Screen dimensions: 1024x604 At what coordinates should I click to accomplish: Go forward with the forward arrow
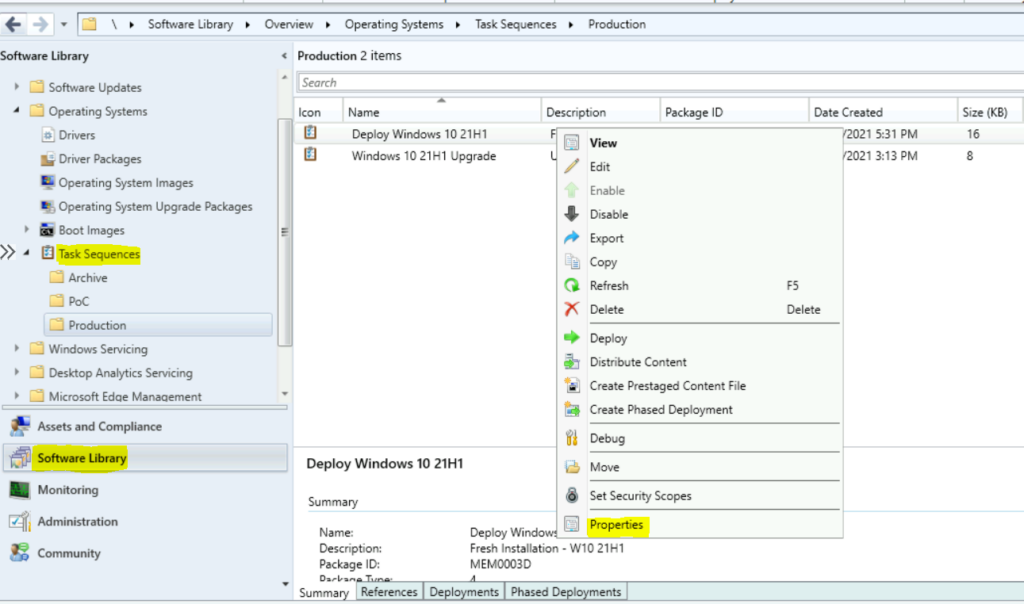point(40,25)
